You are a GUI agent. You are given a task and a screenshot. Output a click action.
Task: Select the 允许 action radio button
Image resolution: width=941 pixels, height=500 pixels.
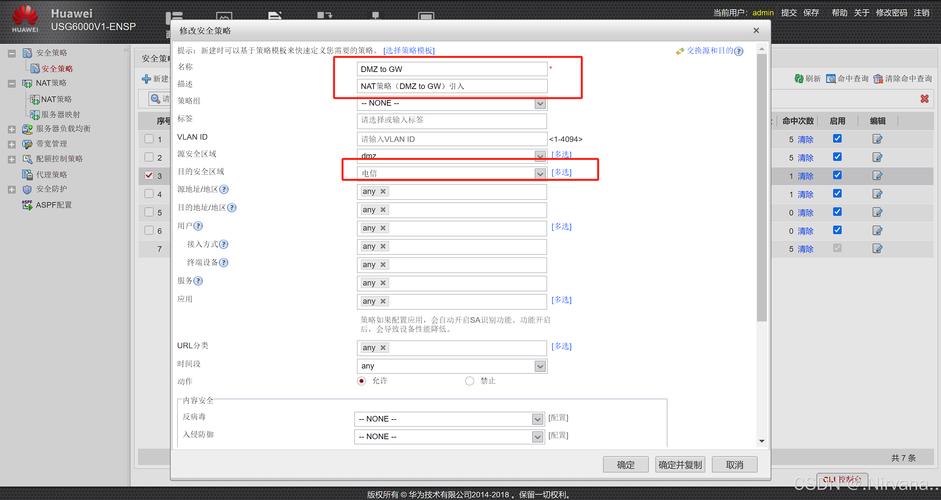click(361, 381)
